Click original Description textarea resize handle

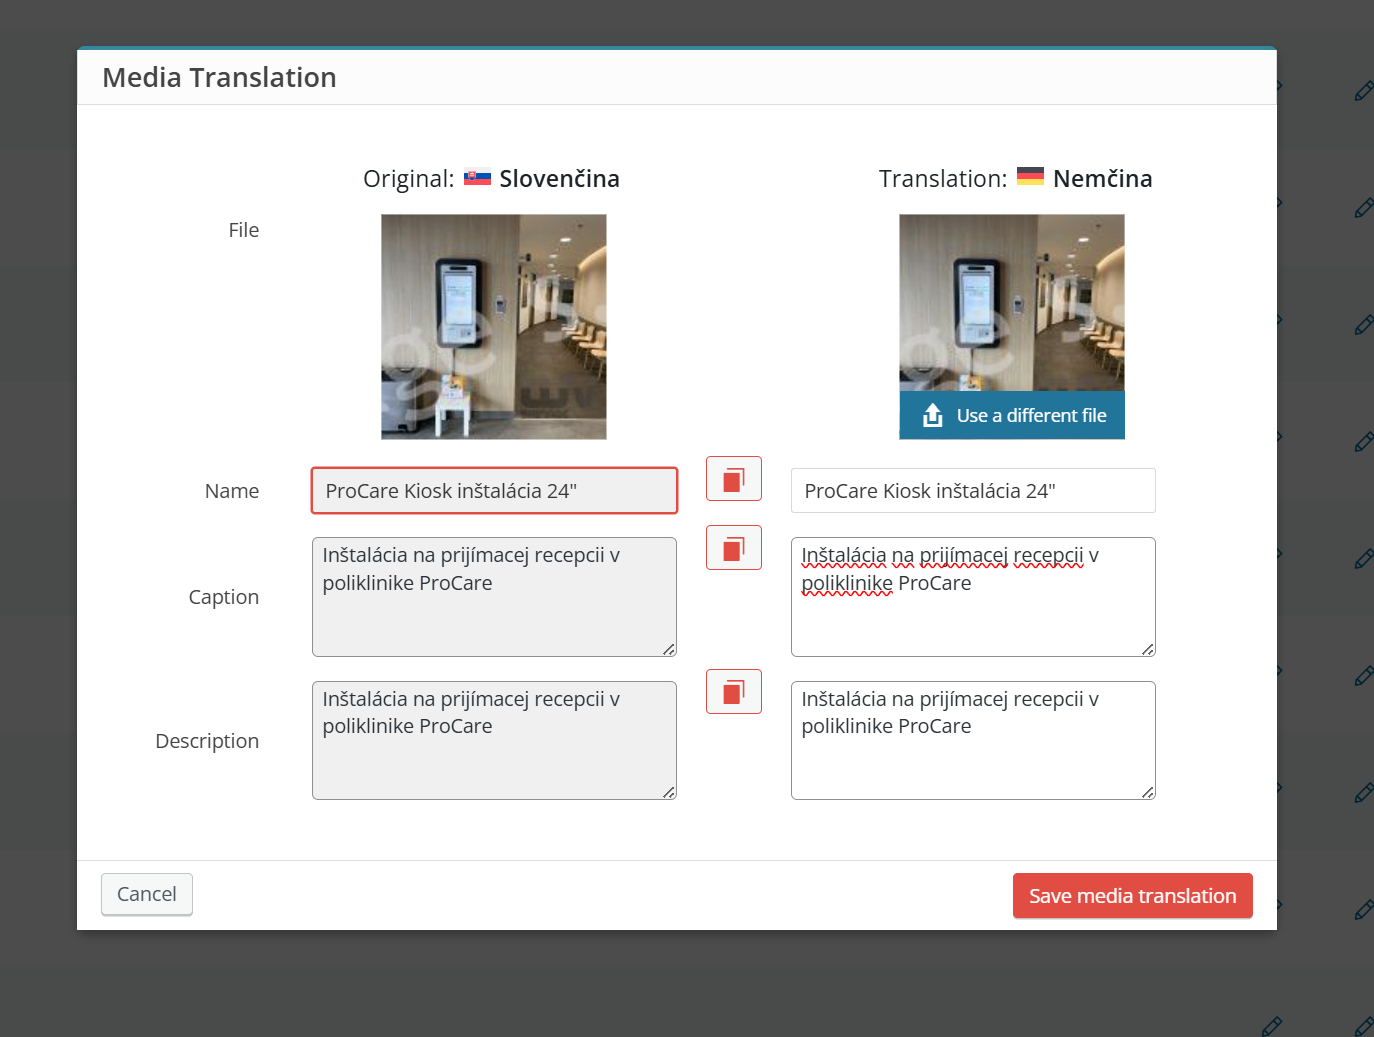coord(669,792)
